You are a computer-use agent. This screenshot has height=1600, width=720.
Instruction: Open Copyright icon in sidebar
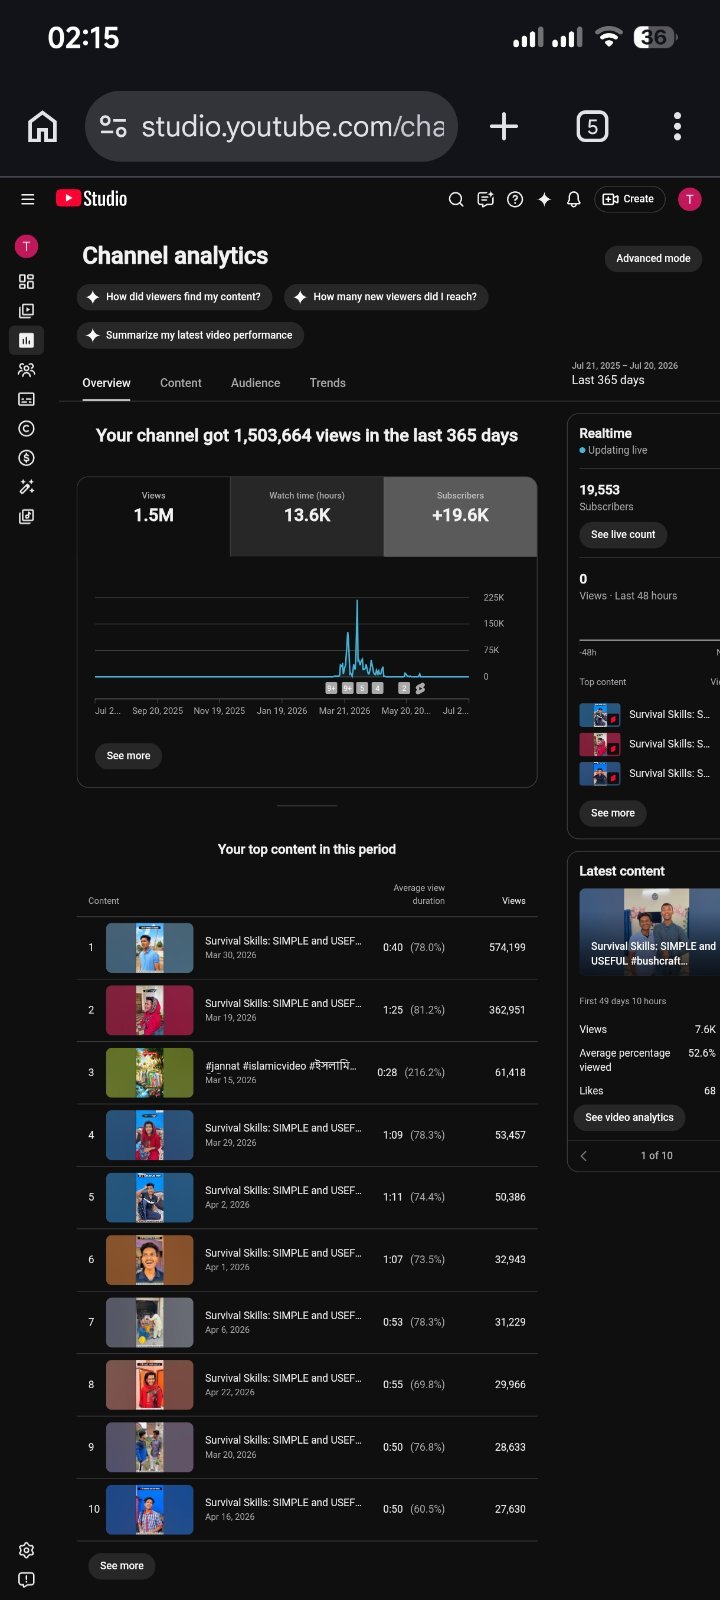[27, 428]
